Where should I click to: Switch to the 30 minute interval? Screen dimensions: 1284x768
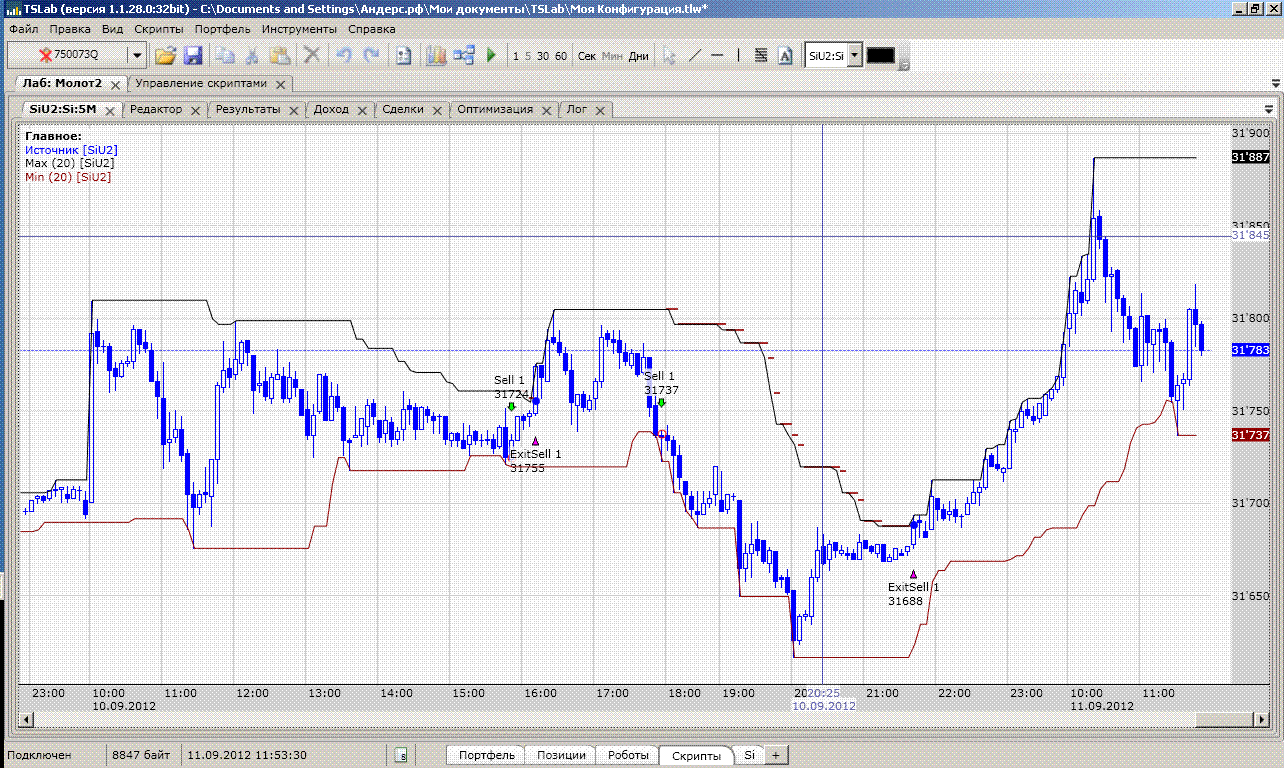click(543, 56)
